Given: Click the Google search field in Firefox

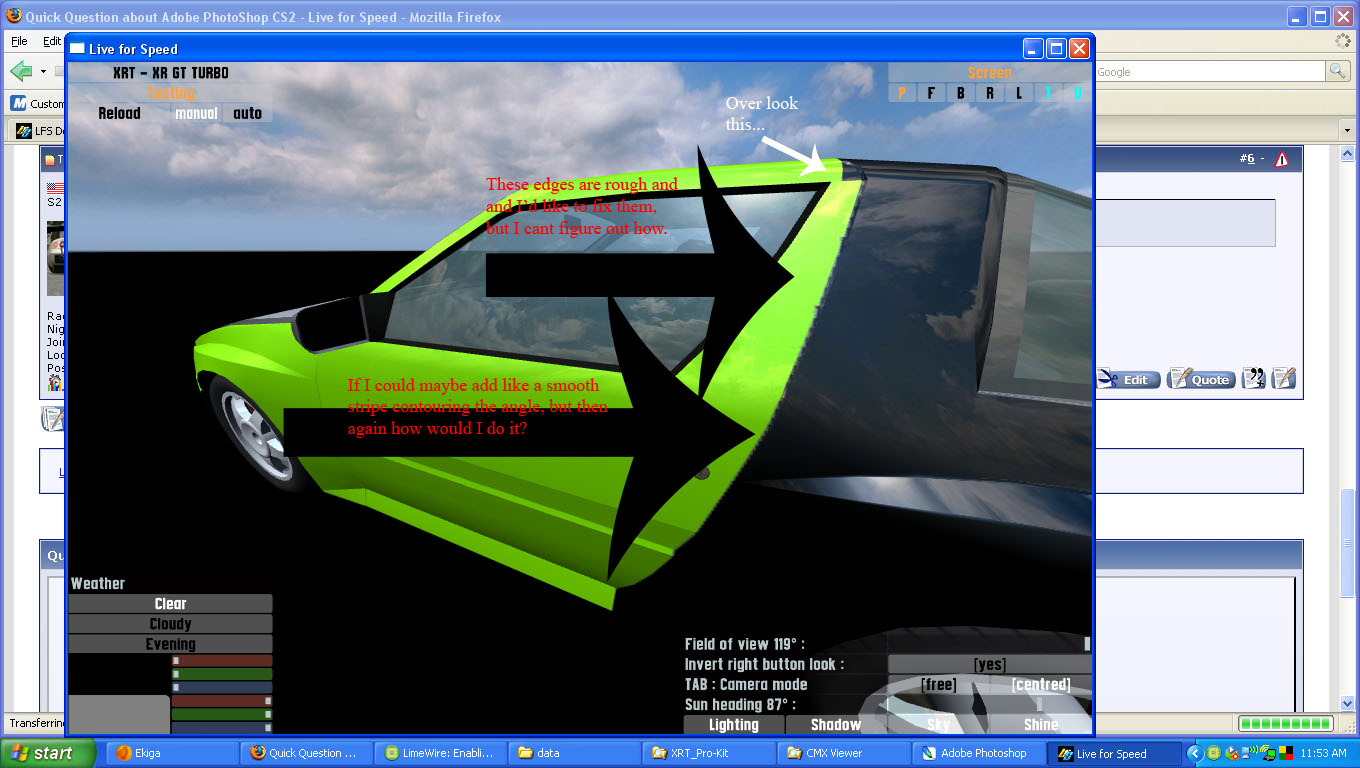Looking at the screenshot, I should (1210, 72).
